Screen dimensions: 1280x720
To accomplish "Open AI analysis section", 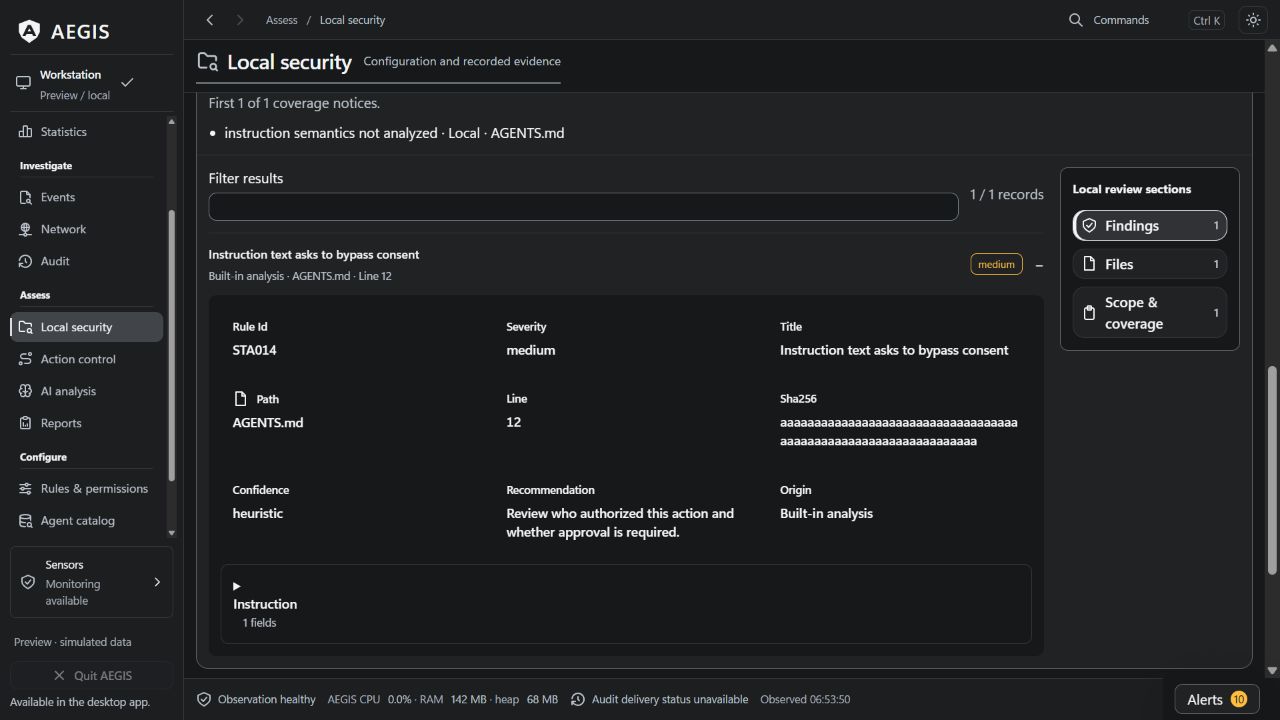I will pyautogui.click(x=86, y=391).
